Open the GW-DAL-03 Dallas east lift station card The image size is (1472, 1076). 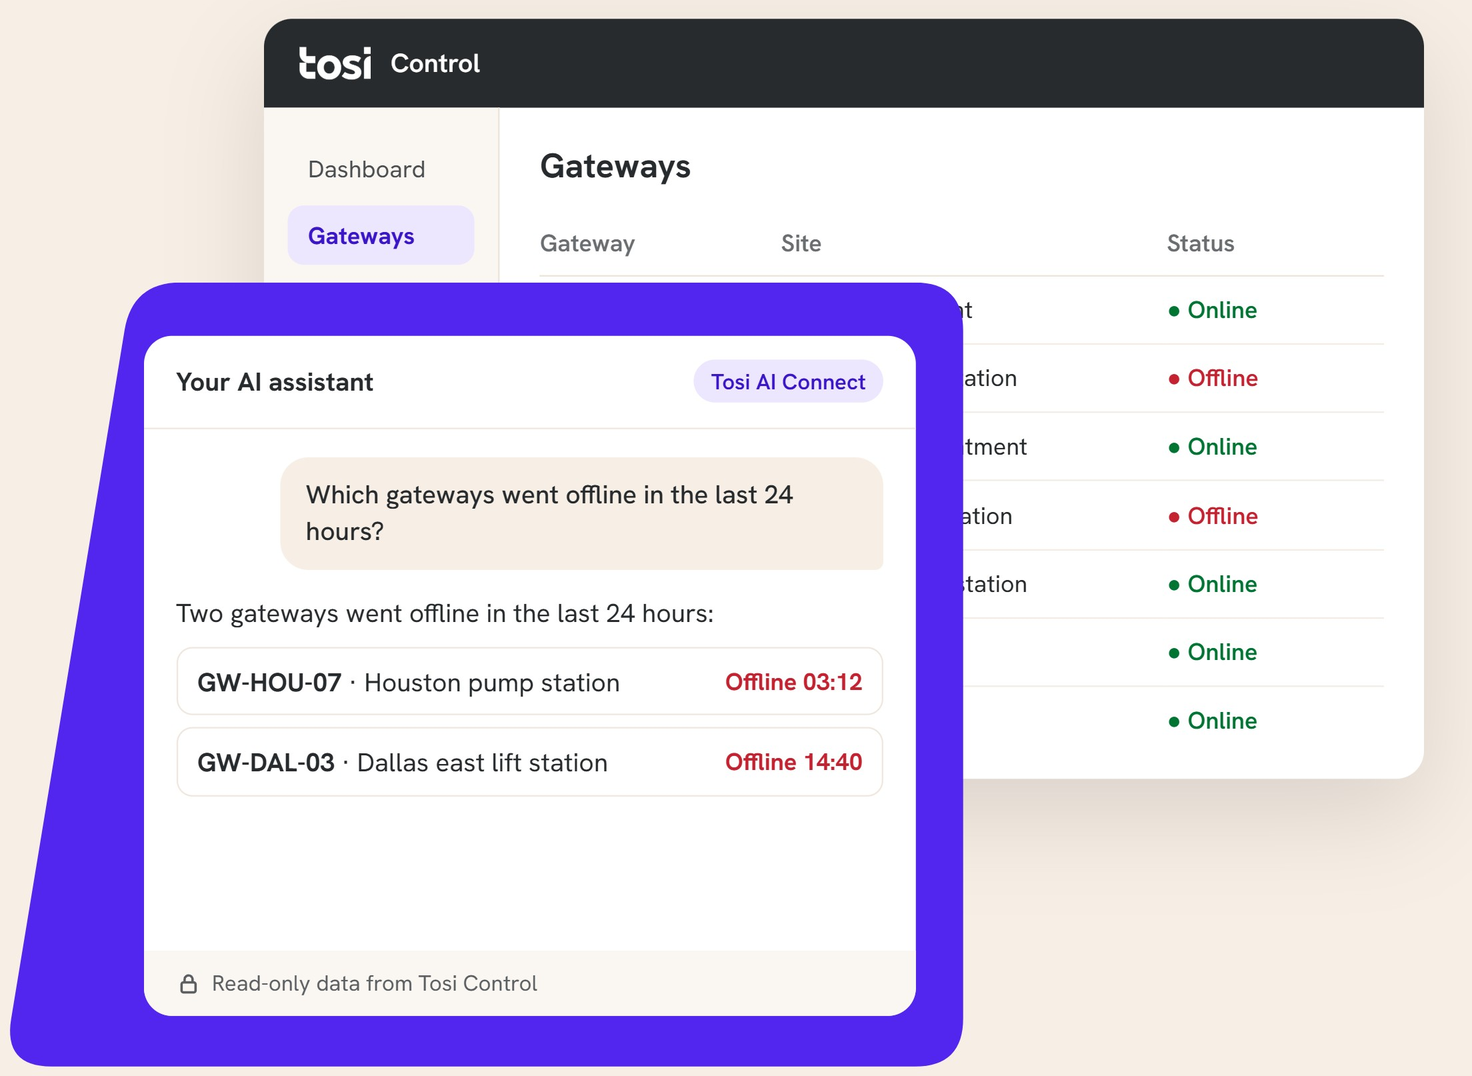coord(530,762)
